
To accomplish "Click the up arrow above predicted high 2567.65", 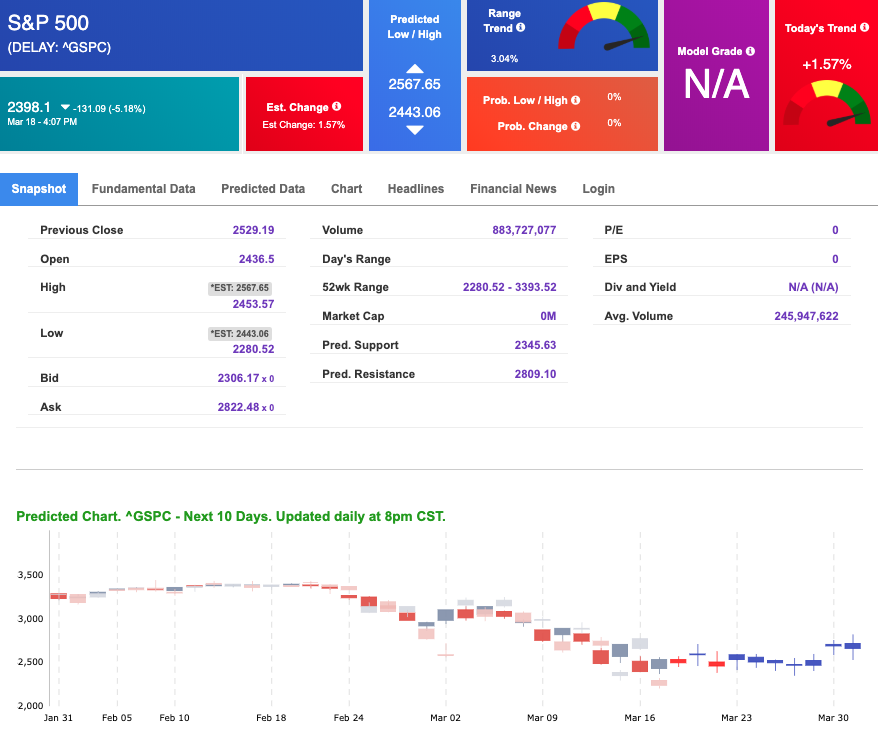I will pyautogui.click(x=414, y=69).
